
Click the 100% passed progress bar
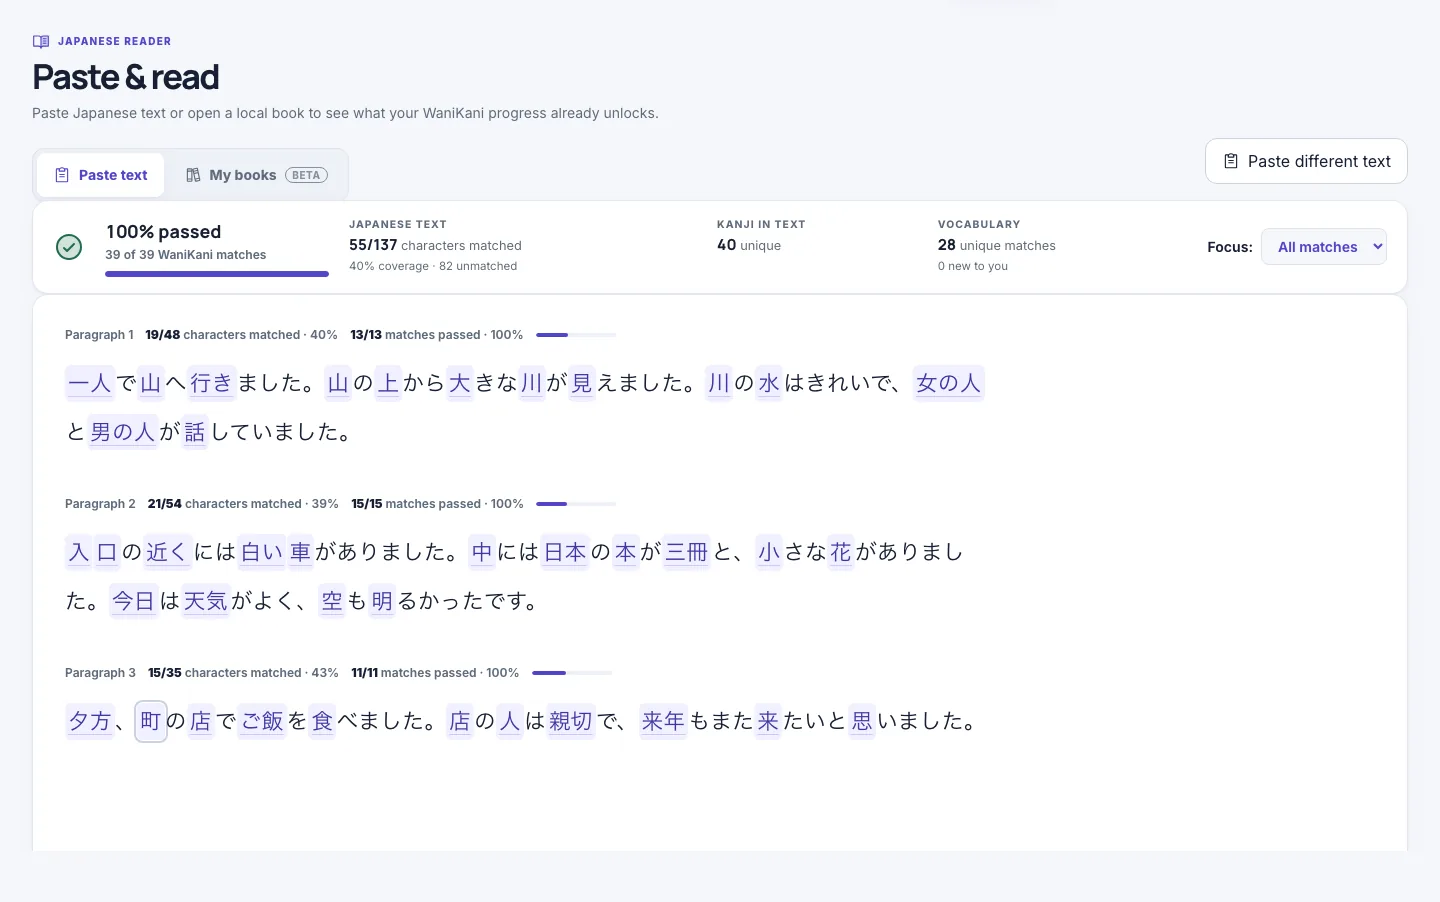pos(217,274)
